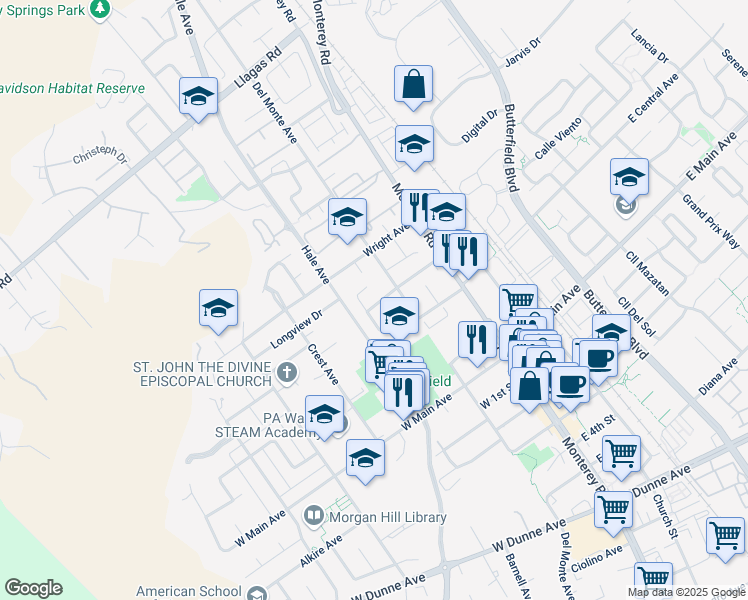748x600 pixels.
Task: Click the Longview Dr street label
Action: click(297, 329)
